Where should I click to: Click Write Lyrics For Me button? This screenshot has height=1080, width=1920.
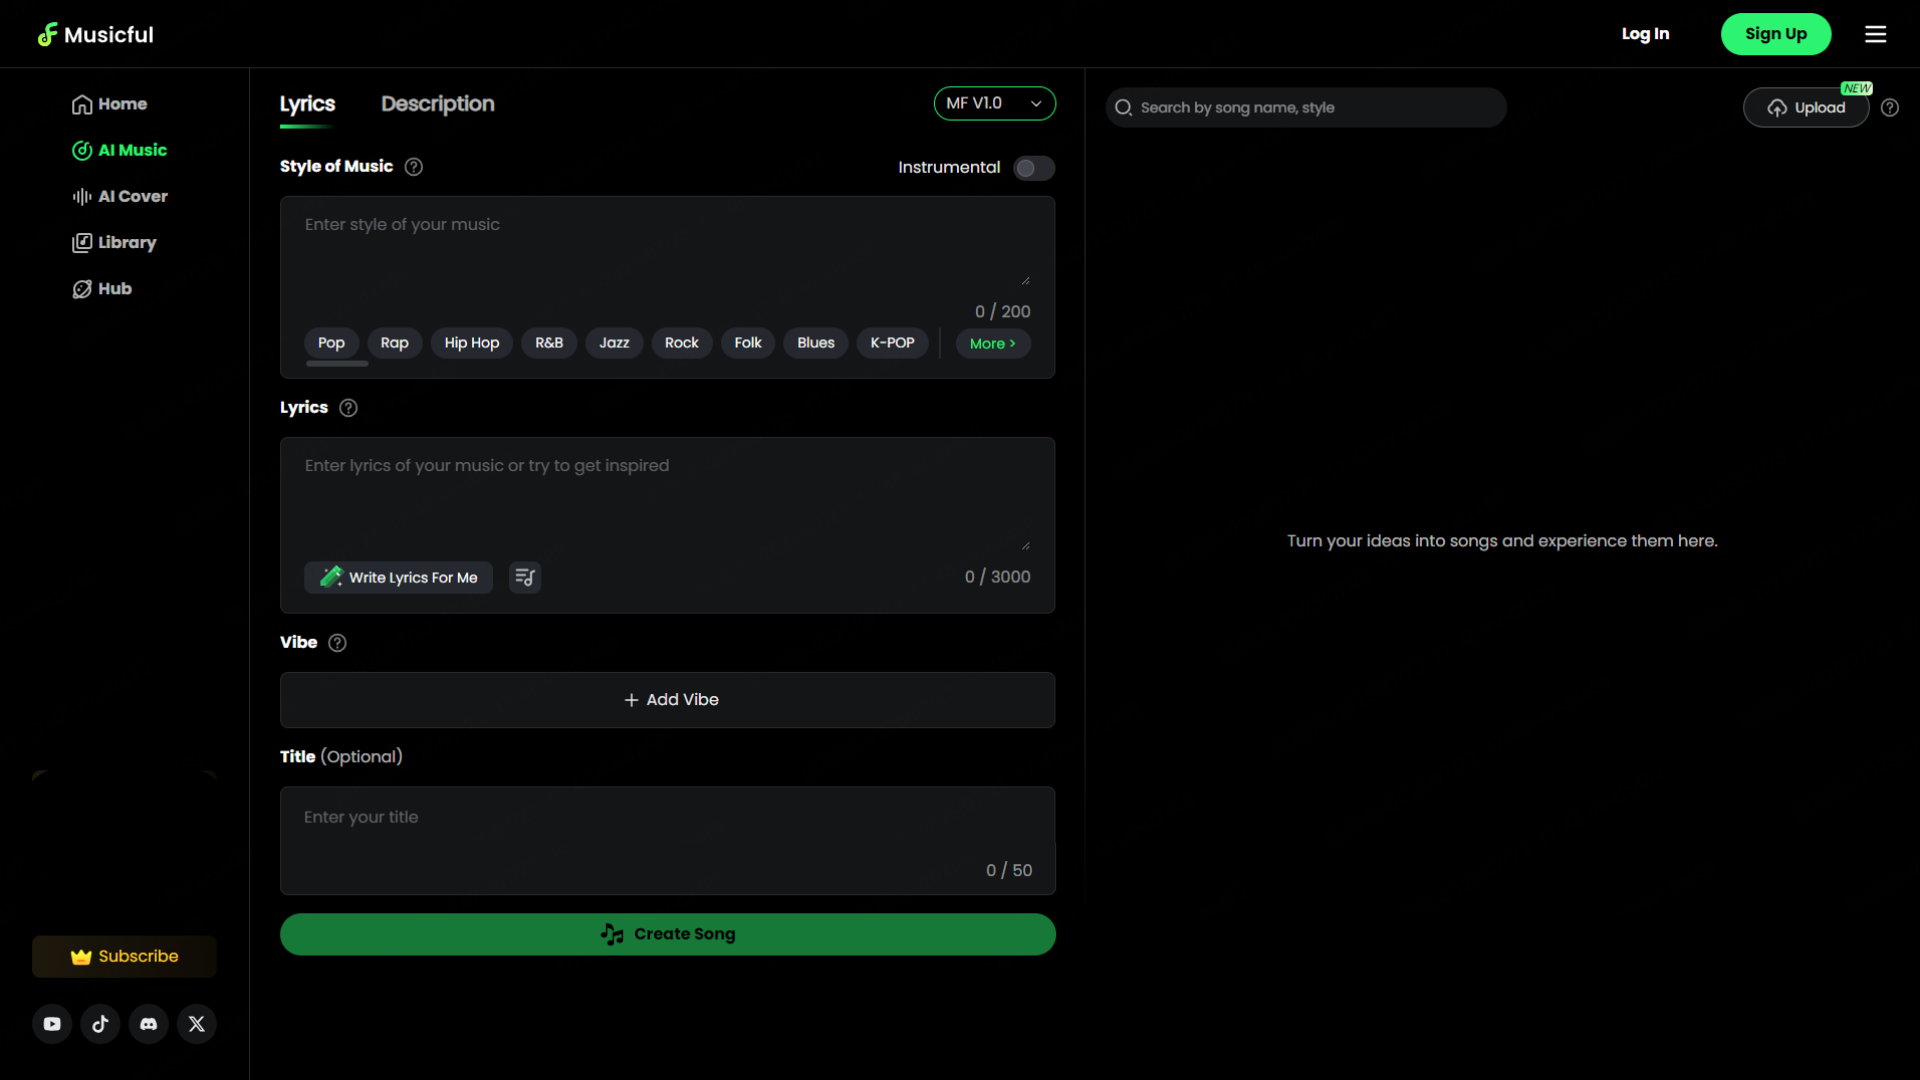[x=399, y=577]
